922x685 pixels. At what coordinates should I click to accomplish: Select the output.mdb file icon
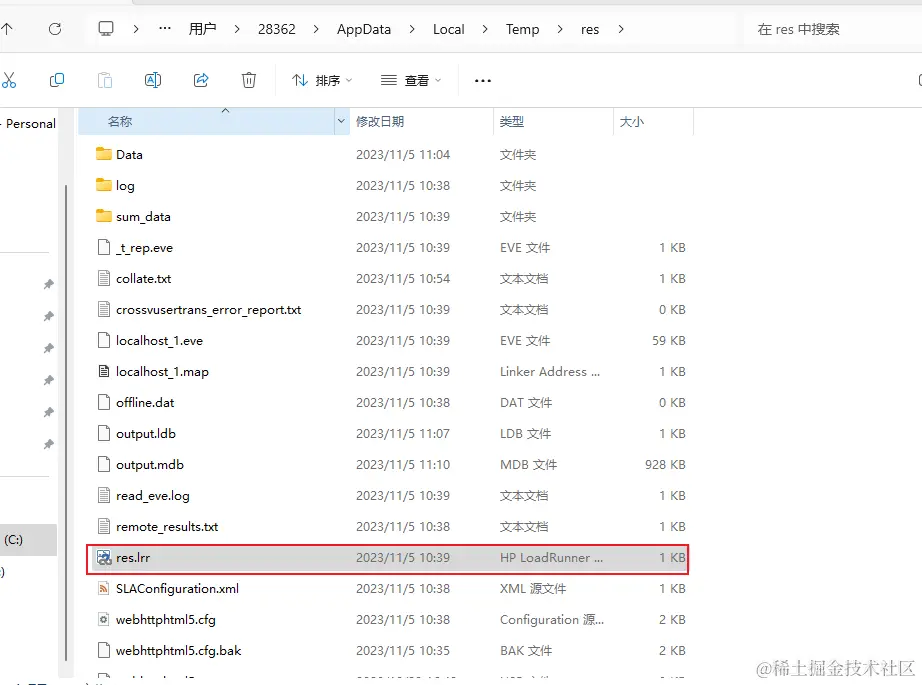(x=103, y=465)
